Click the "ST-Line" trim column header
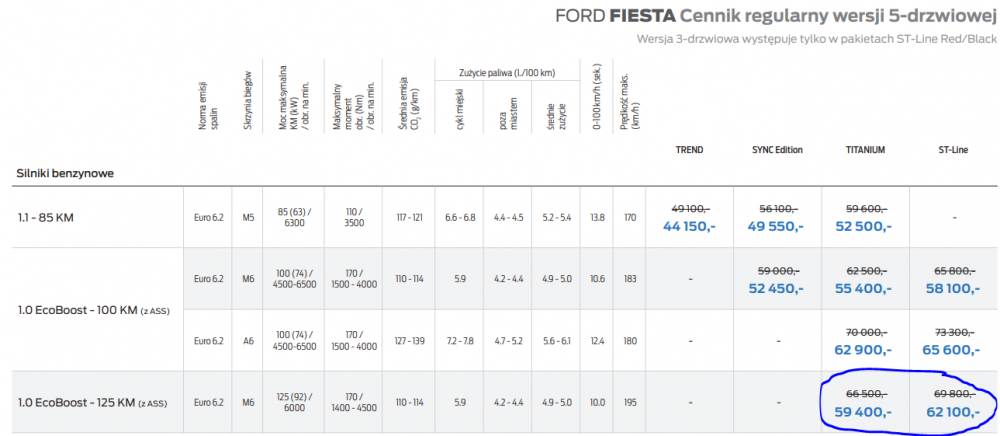Viewport: 1000px width, 436px height. (x=953, y=150)
